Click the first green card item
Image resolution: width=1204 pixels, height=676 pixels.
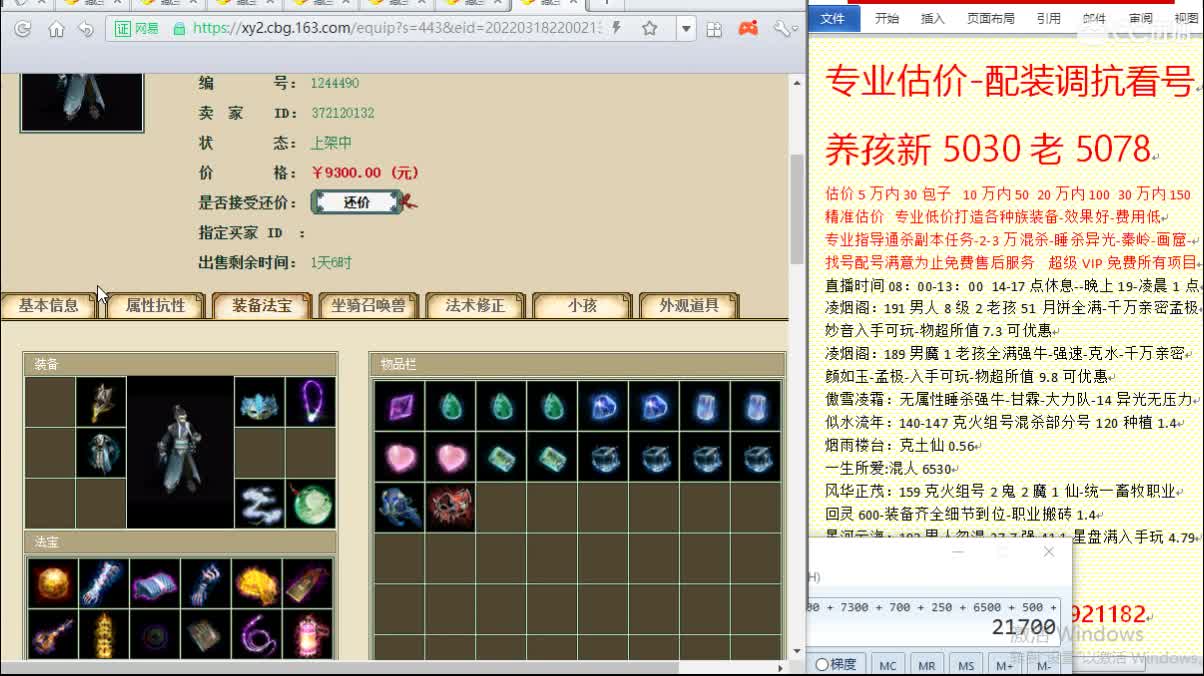click(x=502, y=457)
